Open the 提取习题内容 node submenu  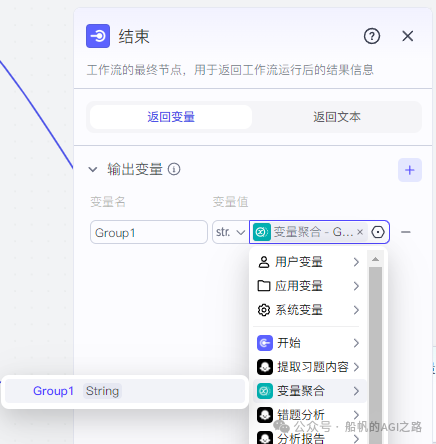309,367
